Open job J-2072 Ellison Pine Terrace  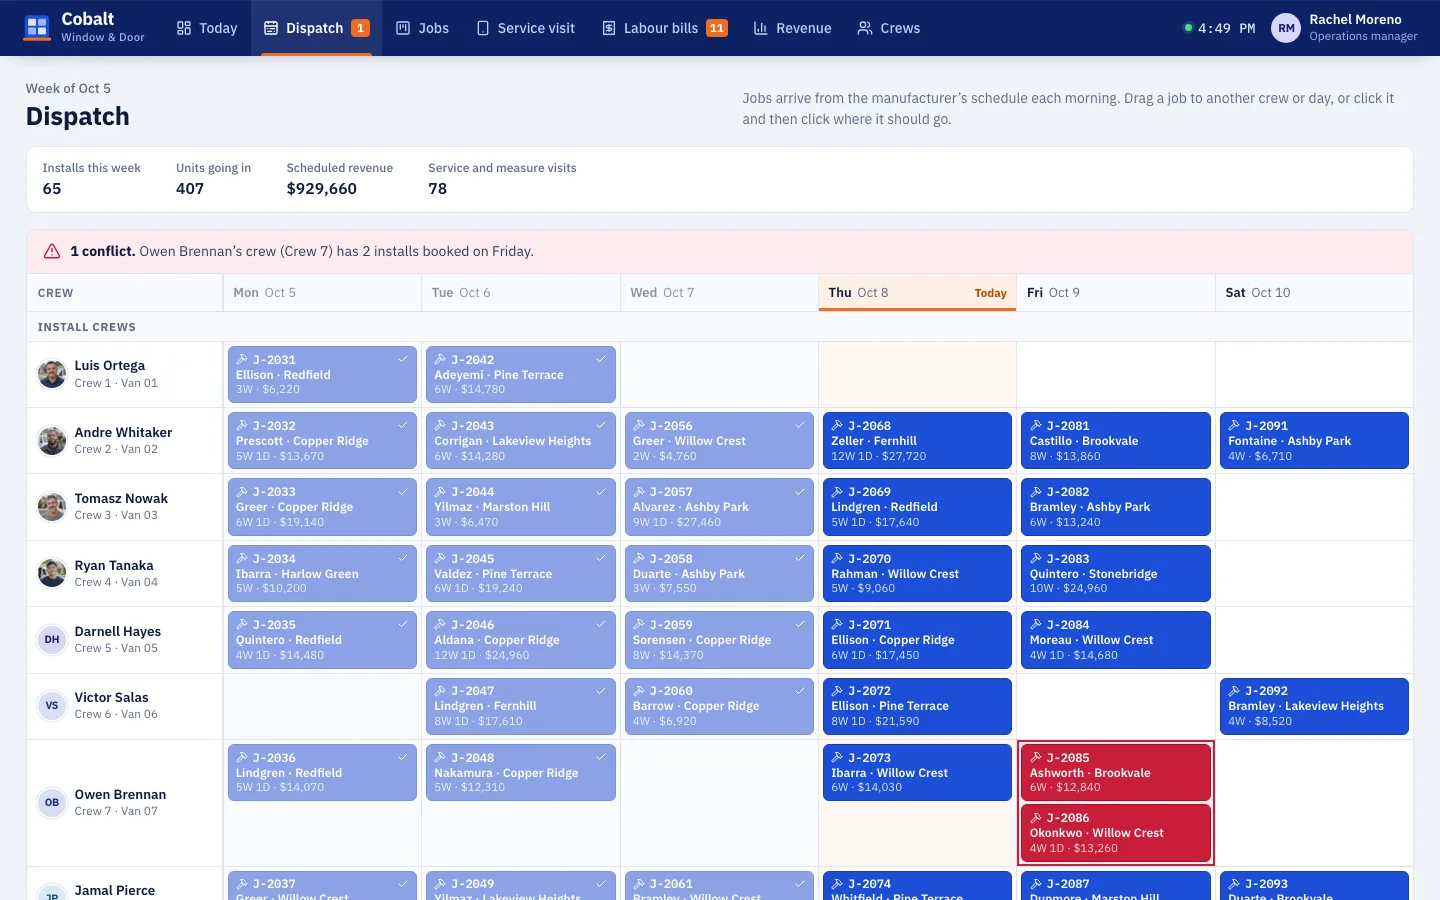coord(917,706)
